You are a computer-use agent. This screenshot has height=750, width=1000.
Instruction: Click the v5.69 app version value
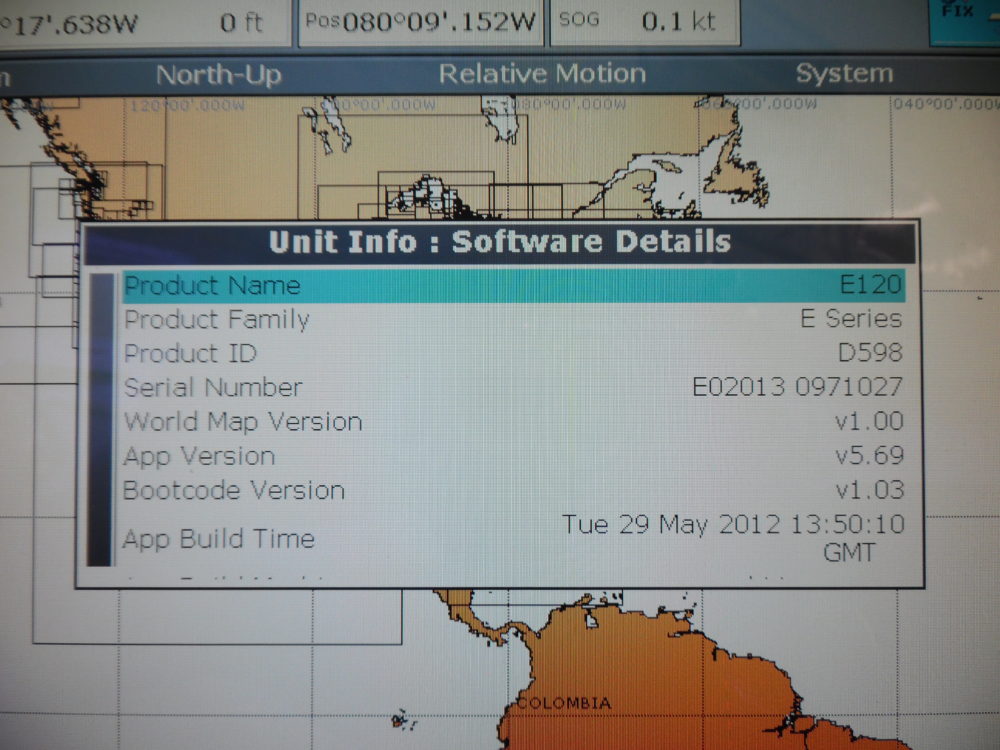pyautogui.click(x=869, y=457)
